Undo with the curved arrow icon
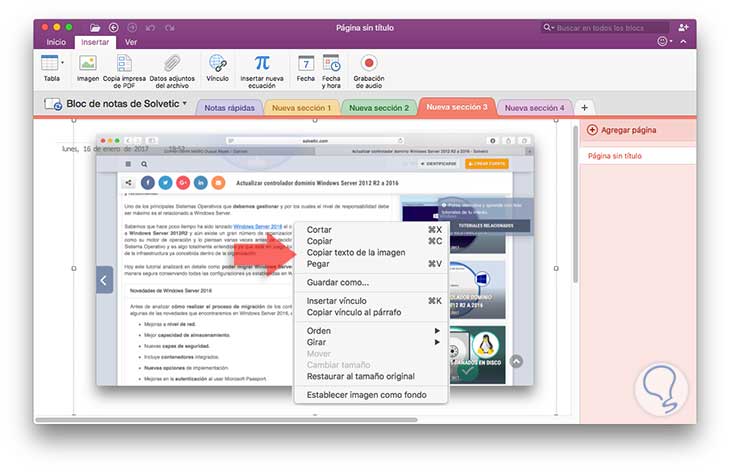The image size is (730, 472). coord(150,28)
